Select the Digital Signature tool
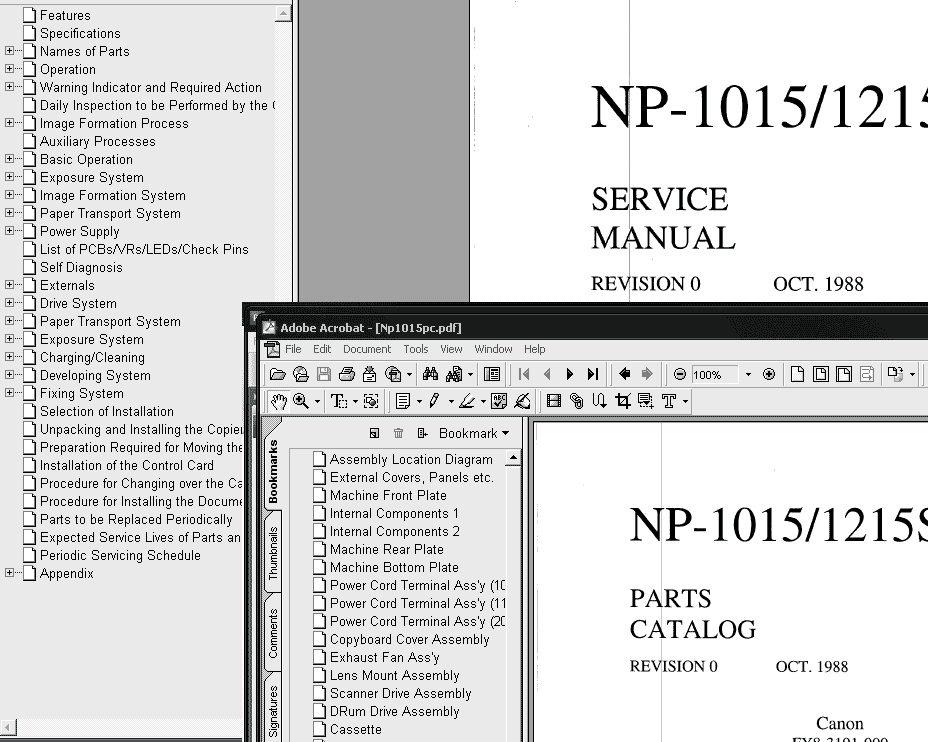This screenshot has height=742, width=928. 522,401
